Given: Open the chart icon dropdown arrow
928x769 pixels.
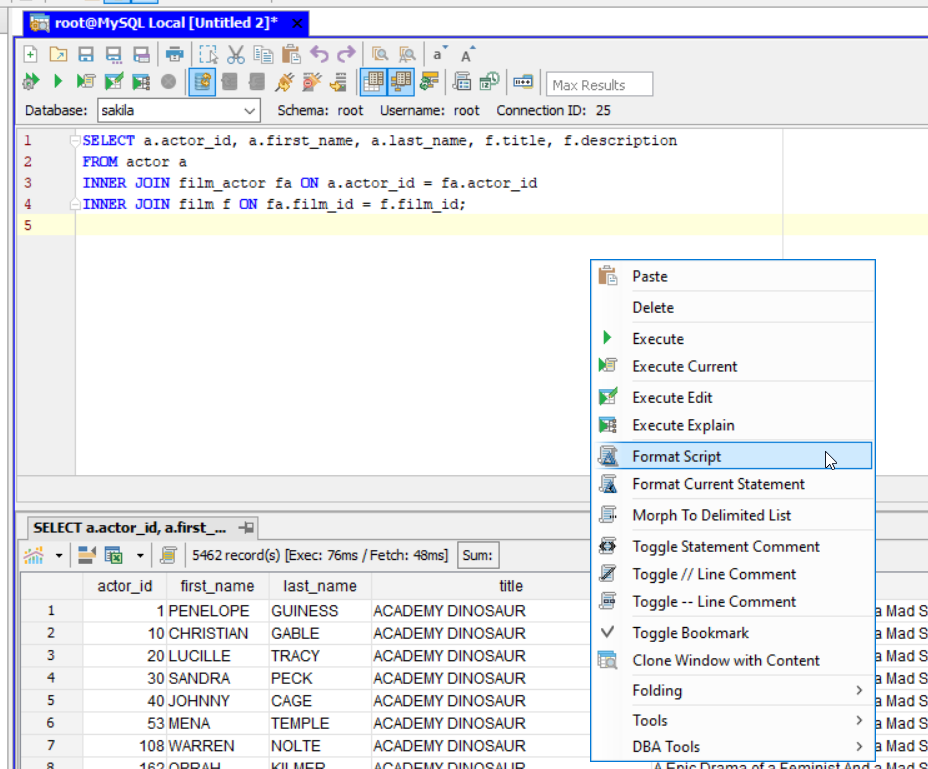Looking at the screenshot, I should point(59,555).
